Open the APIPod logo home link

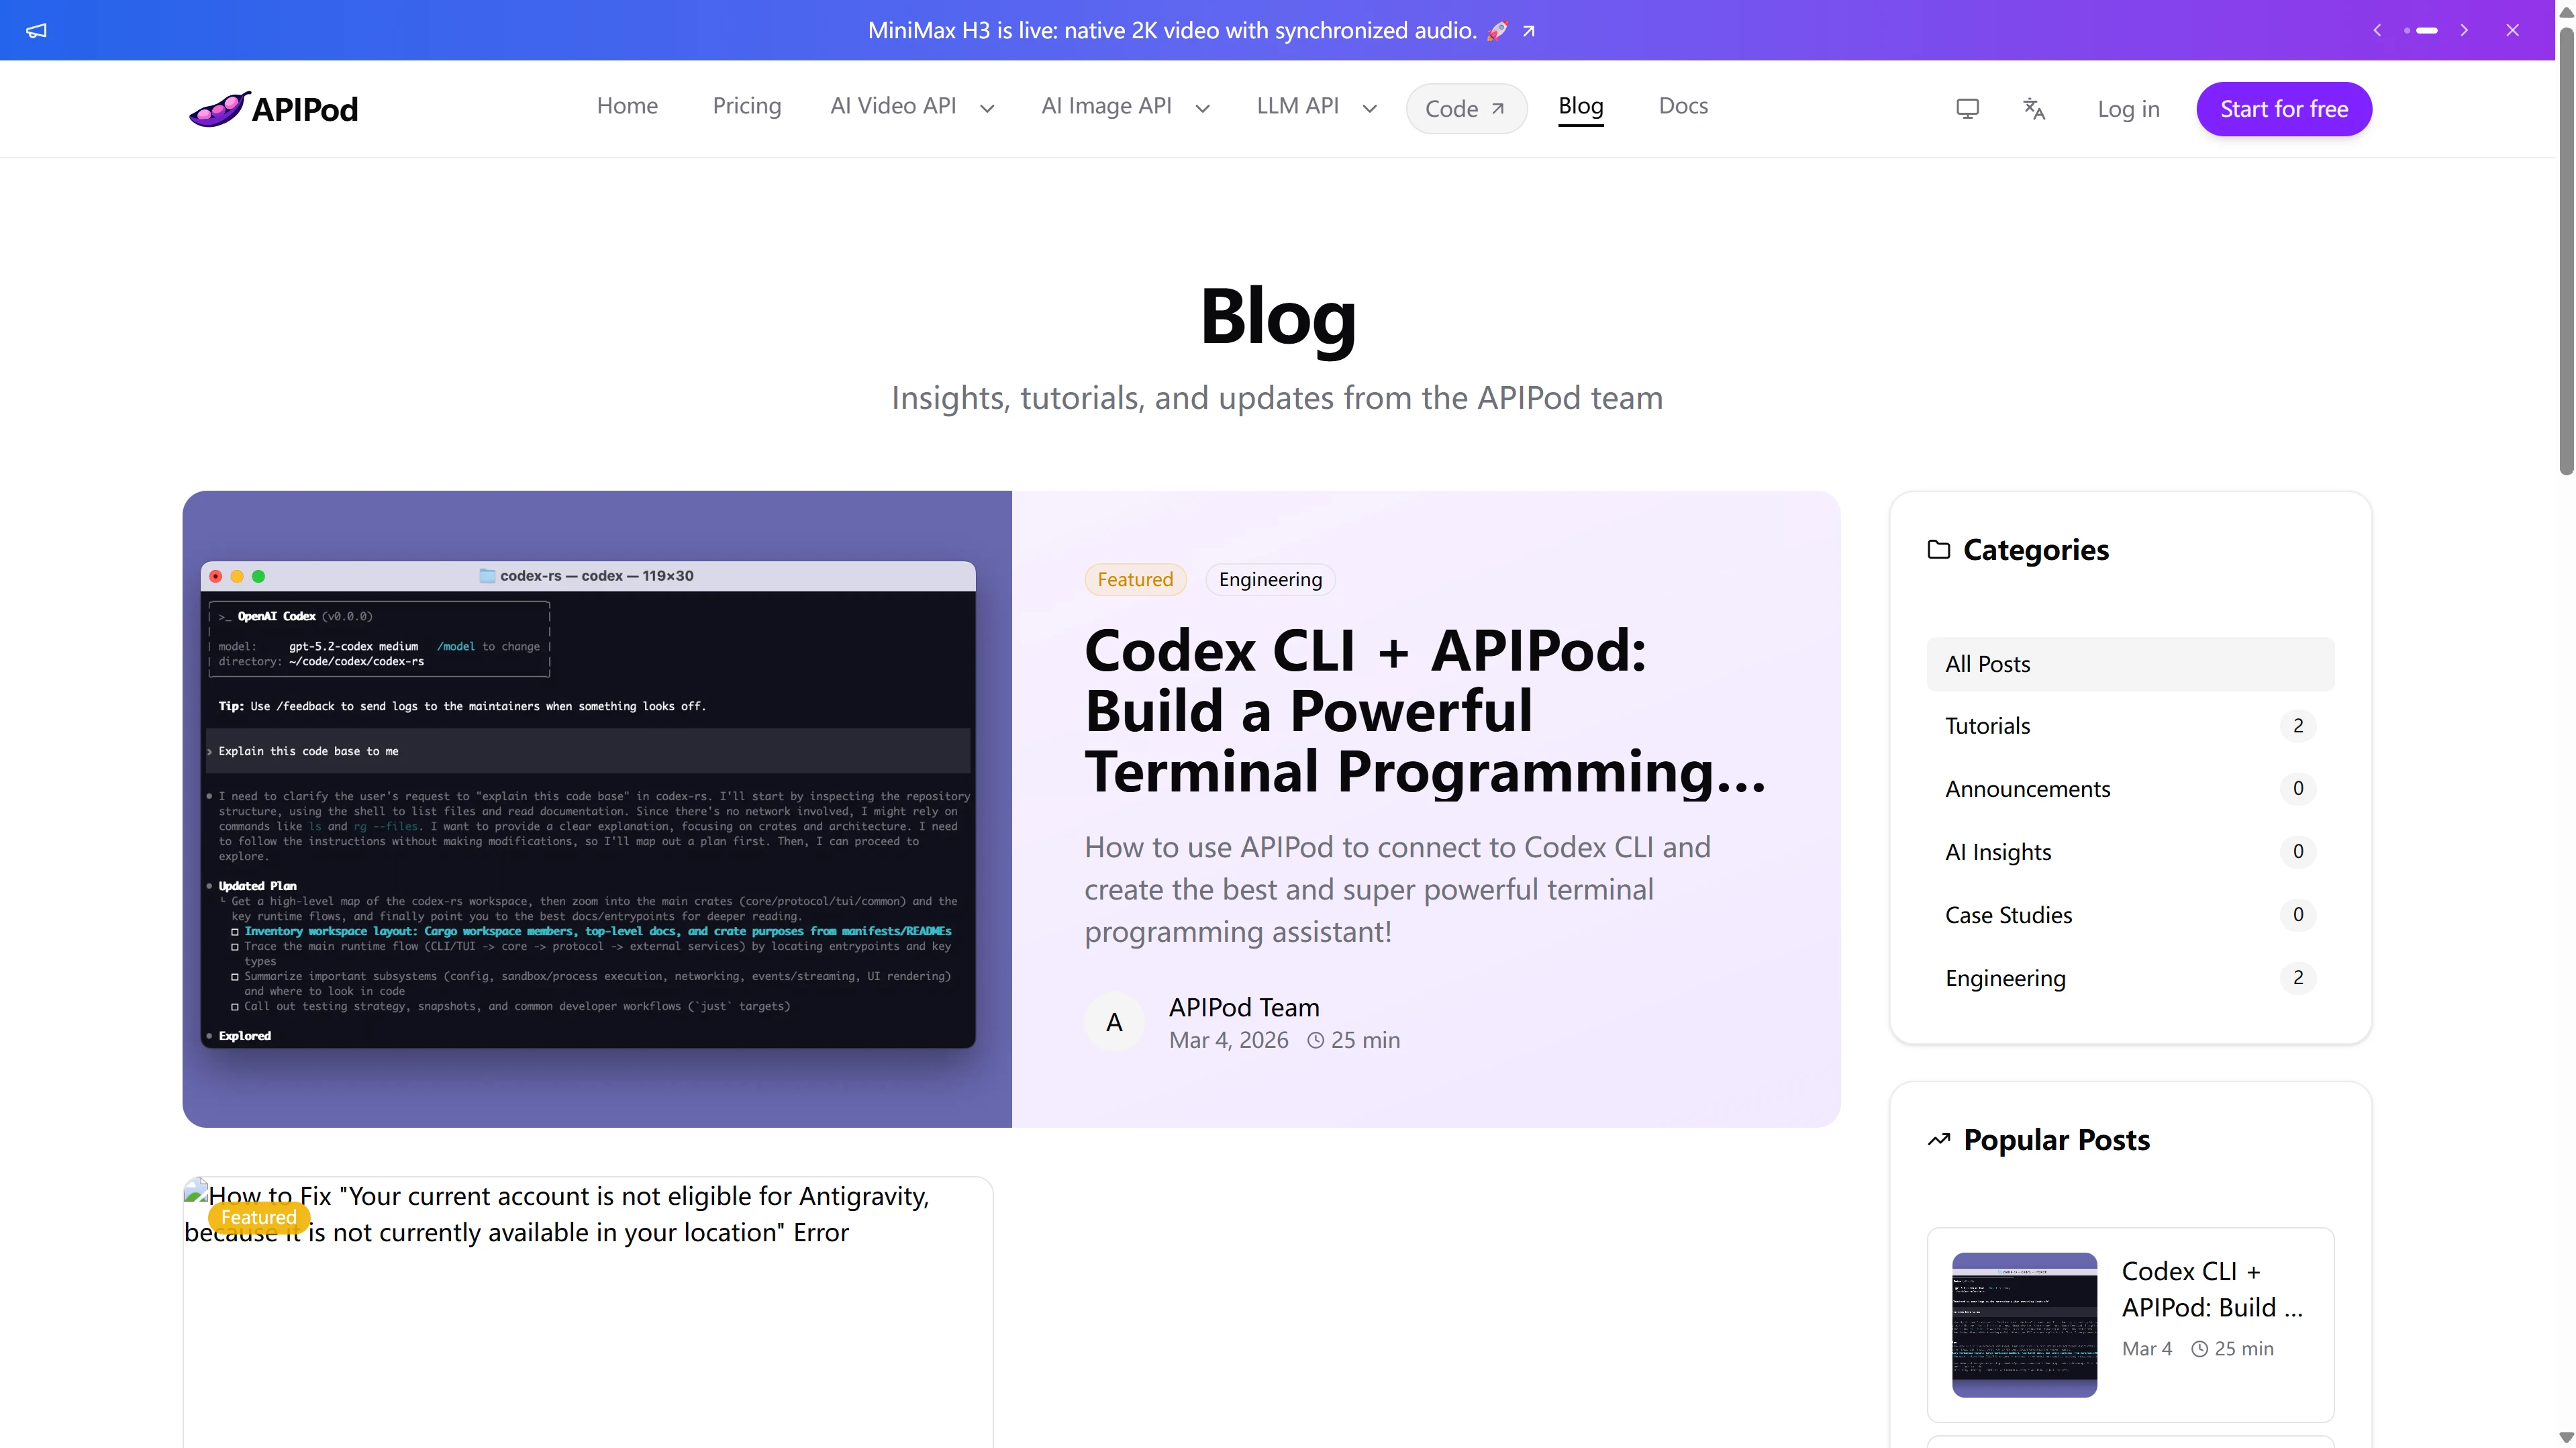click(x=273, y=109)
